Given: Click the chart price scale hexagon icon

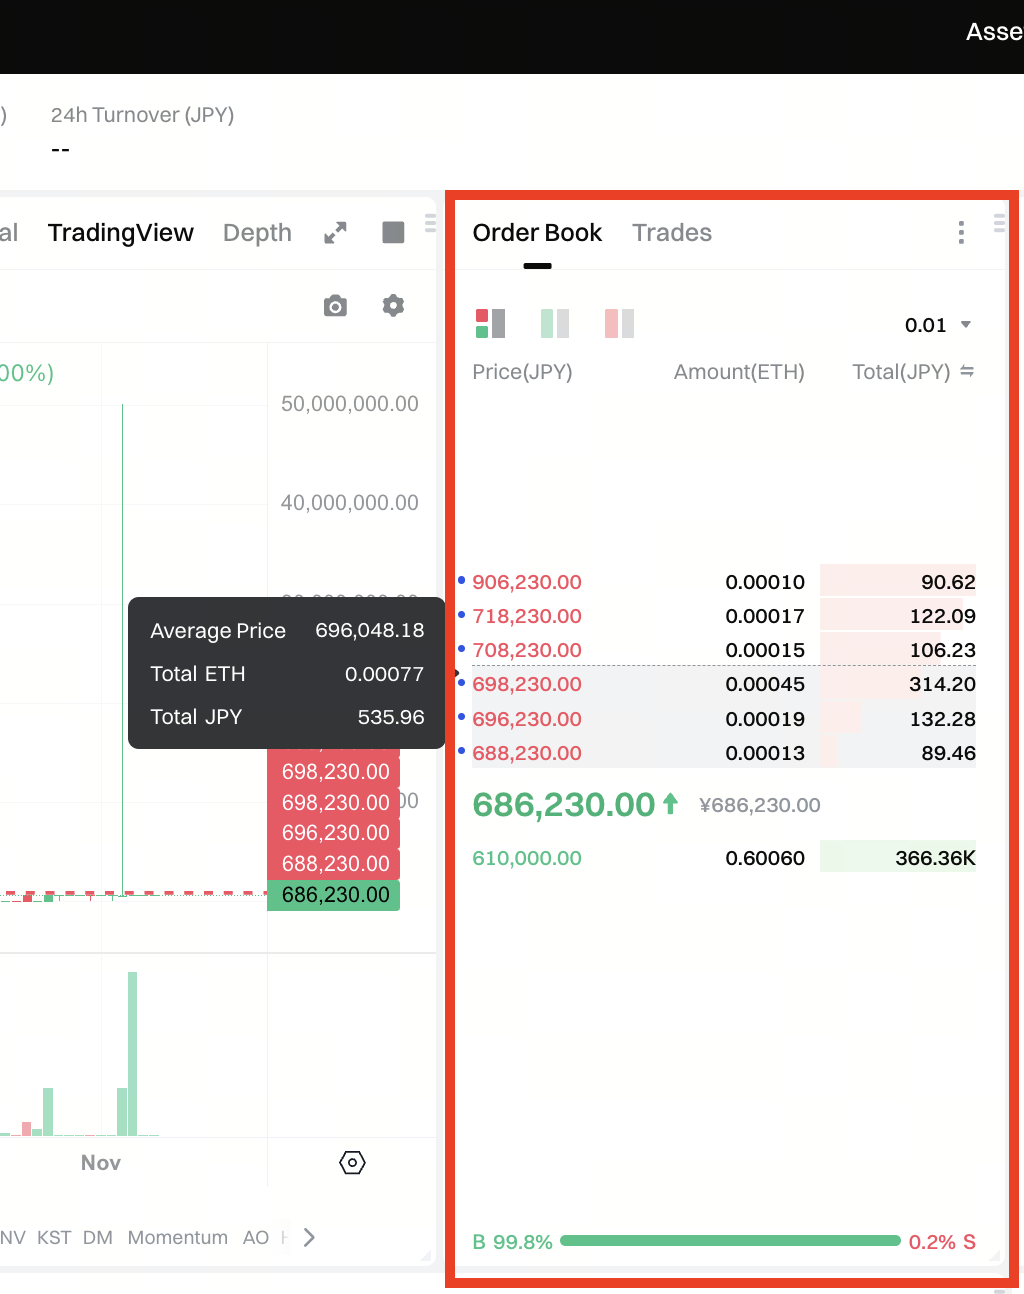Looking at the screenshot, I should click(x=352, y=1163).
